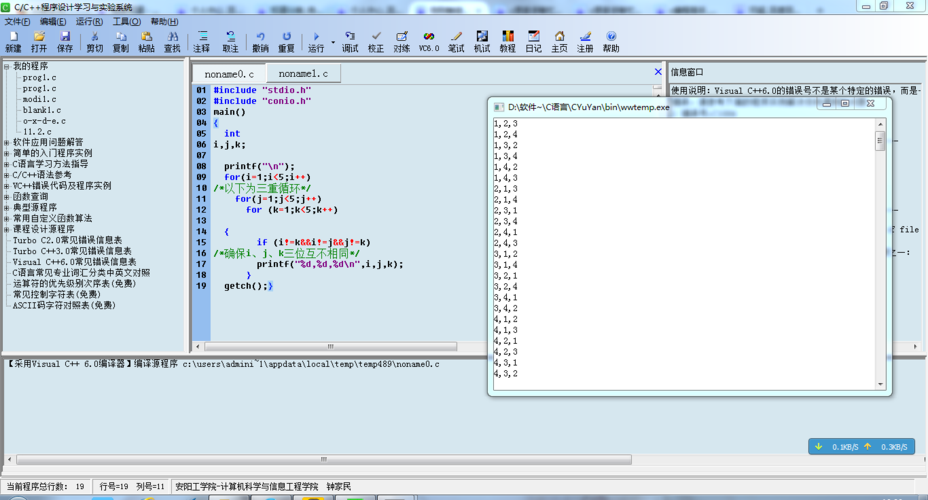Expand the 软件应用问题解答 node

[x=7, y=143]
